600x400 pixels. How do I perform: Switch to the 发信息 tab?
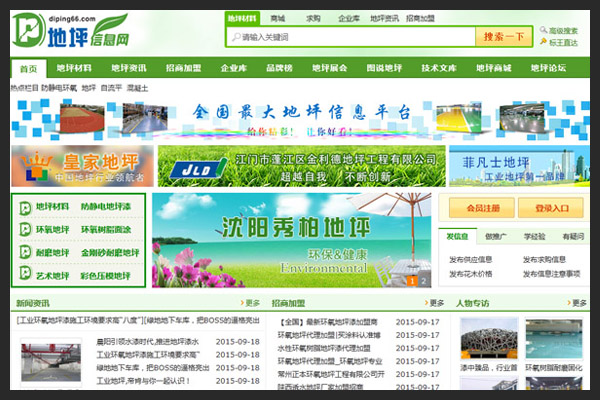click(x=458, y=237)
